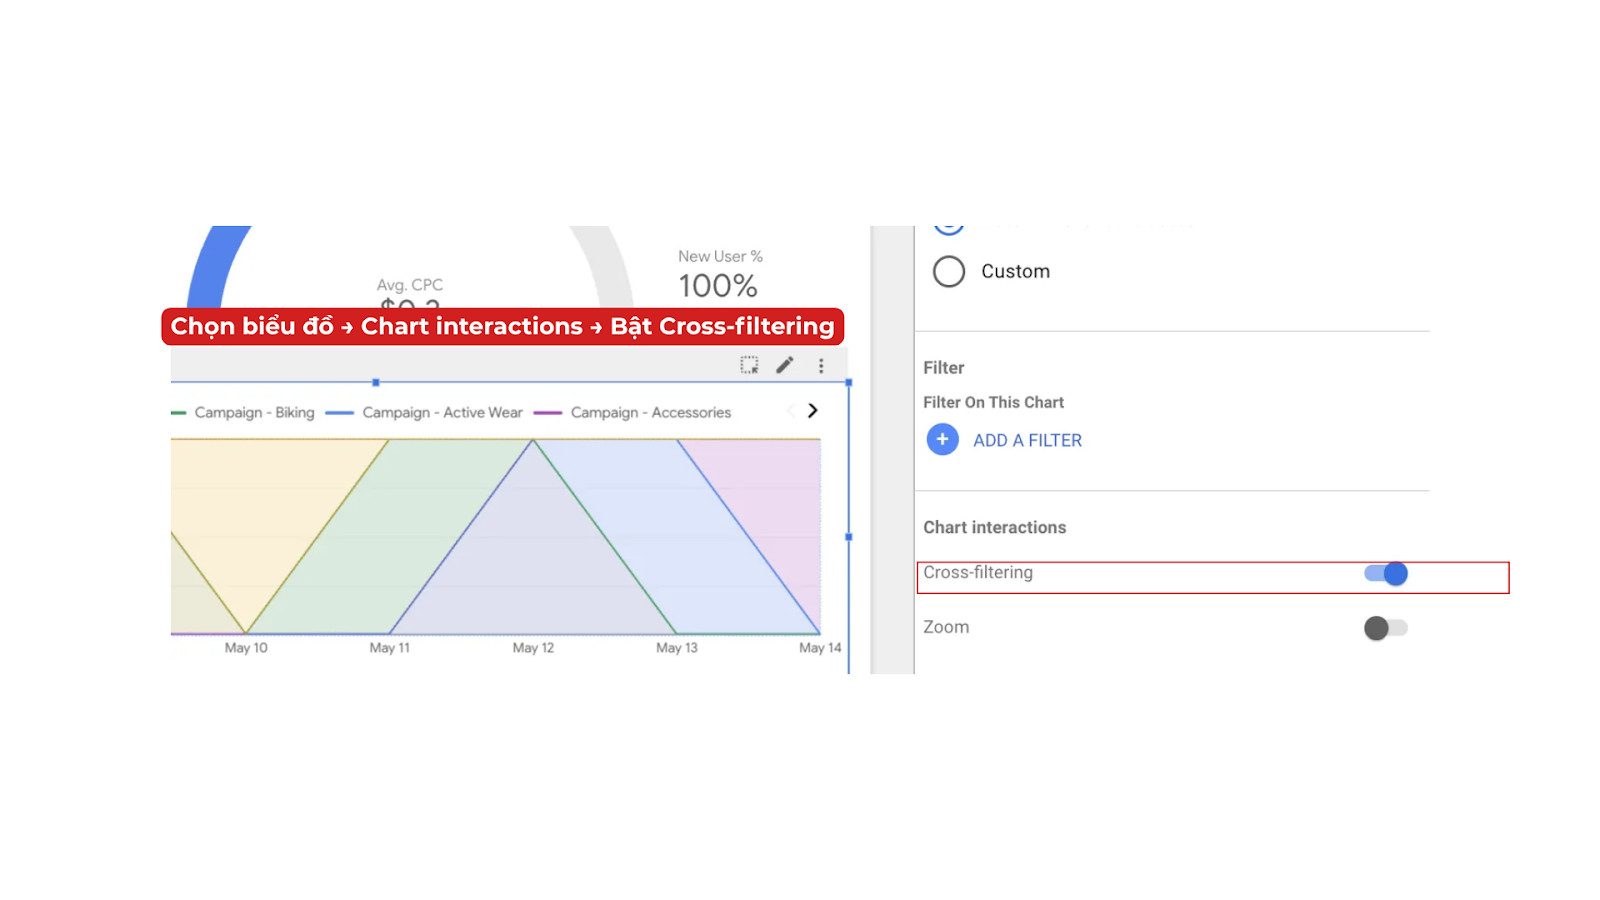Click the faint previous legend chevron
This screenshot has height=900, width=1600.
point(790,410)
